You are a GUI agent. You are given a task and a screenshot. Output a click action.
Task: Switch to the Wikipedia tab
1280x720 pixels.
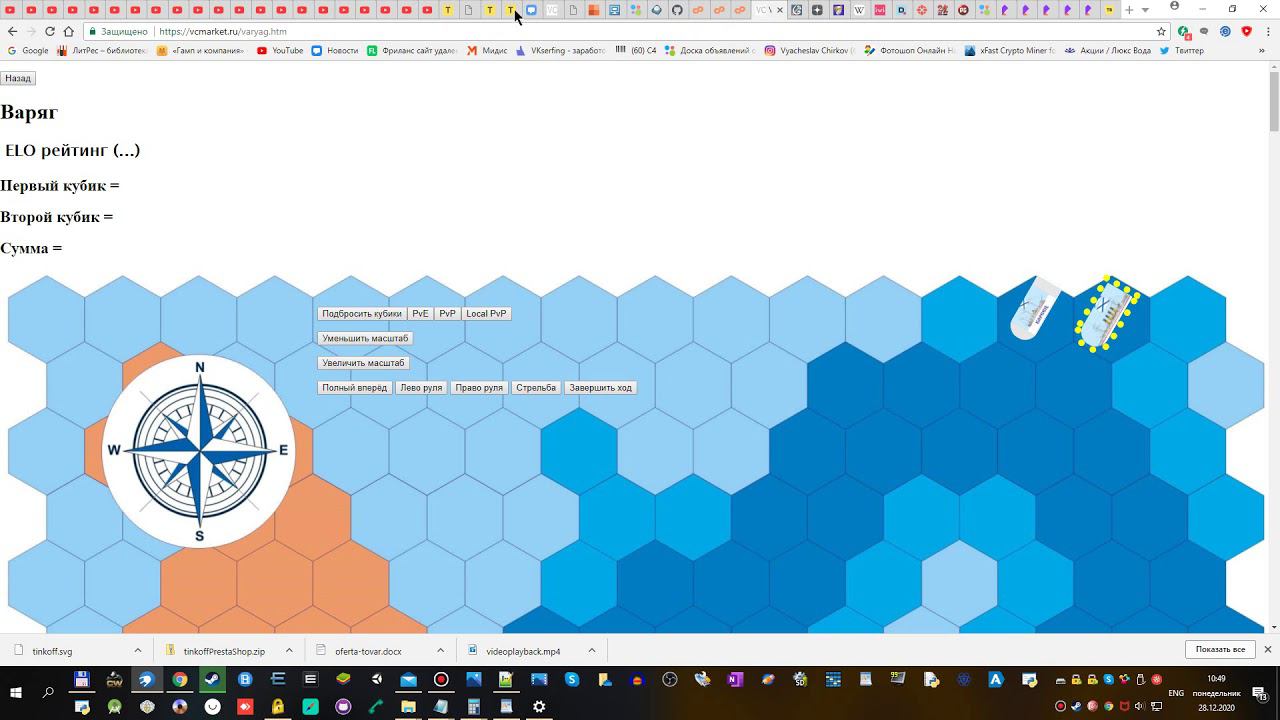(x=859, y=10)
